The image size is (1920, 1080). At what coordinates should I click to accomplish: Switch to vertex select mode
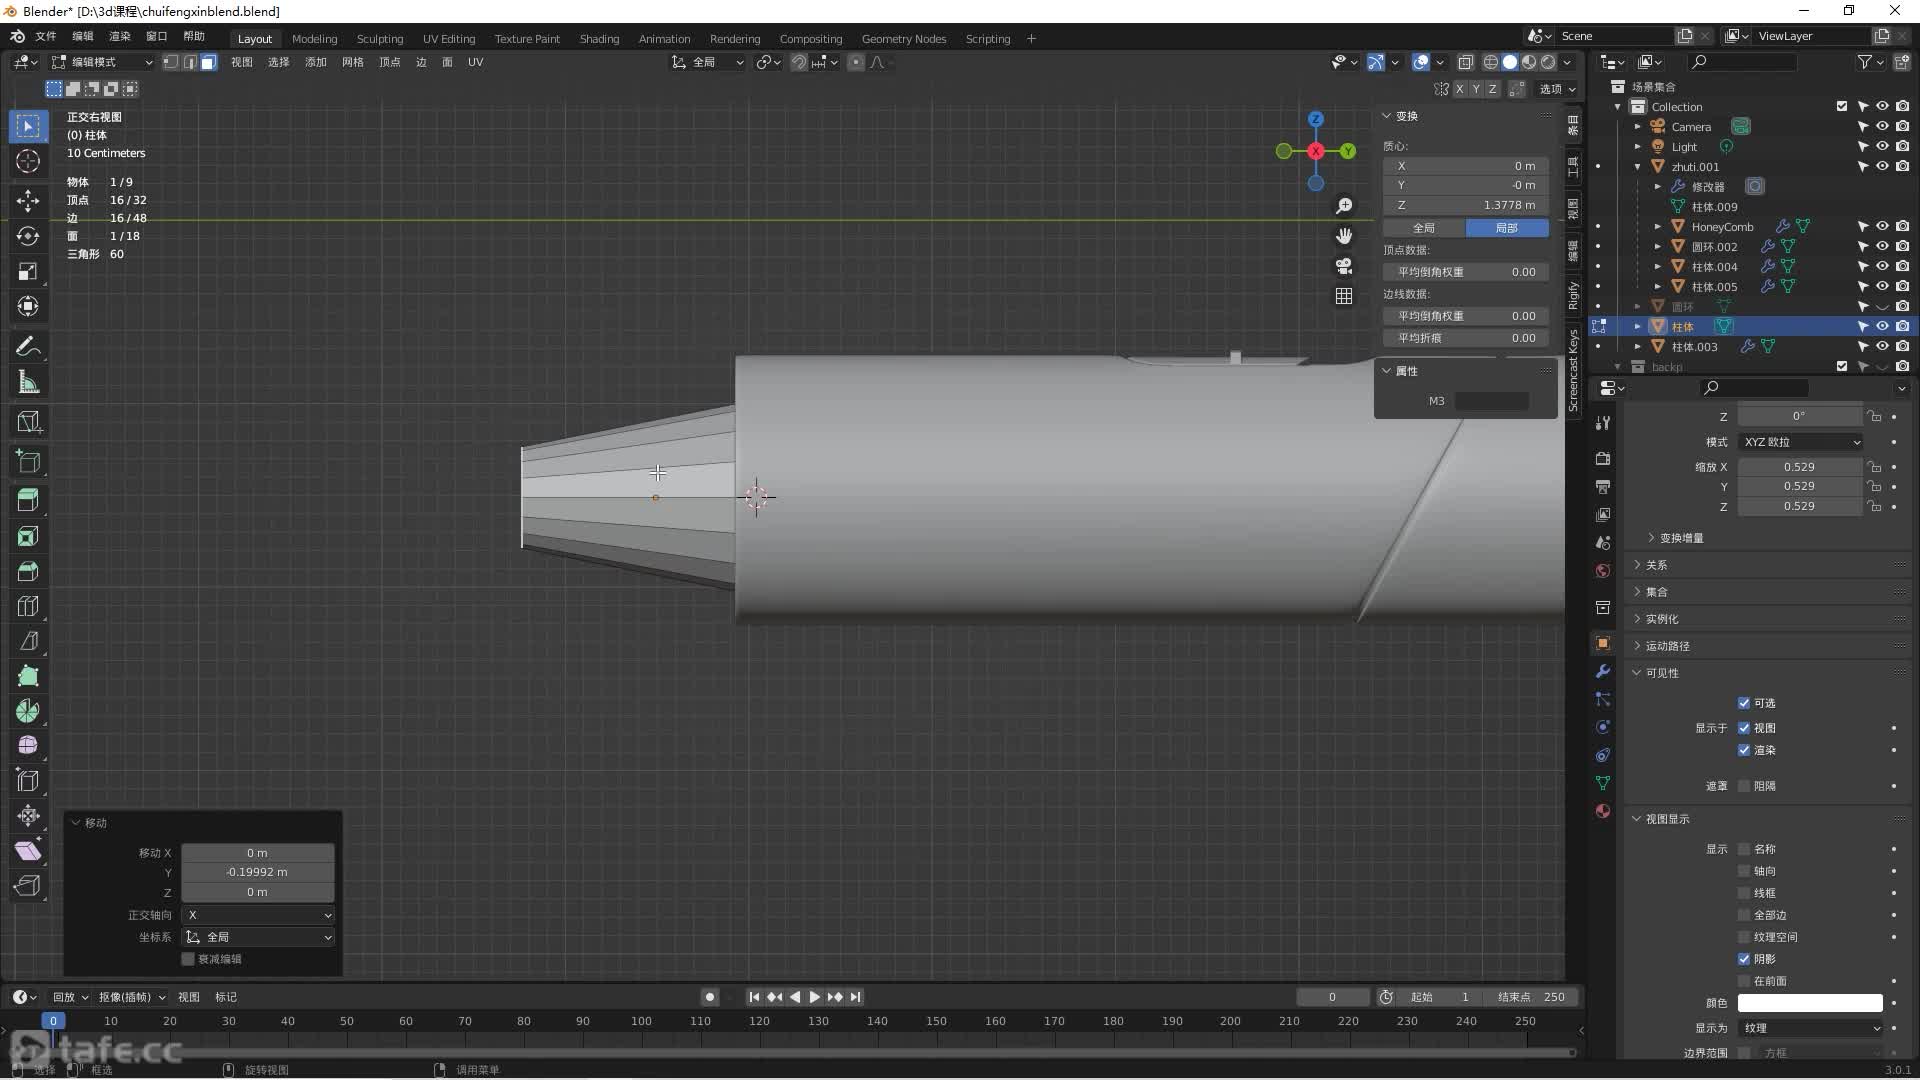[x=171, y=62]
